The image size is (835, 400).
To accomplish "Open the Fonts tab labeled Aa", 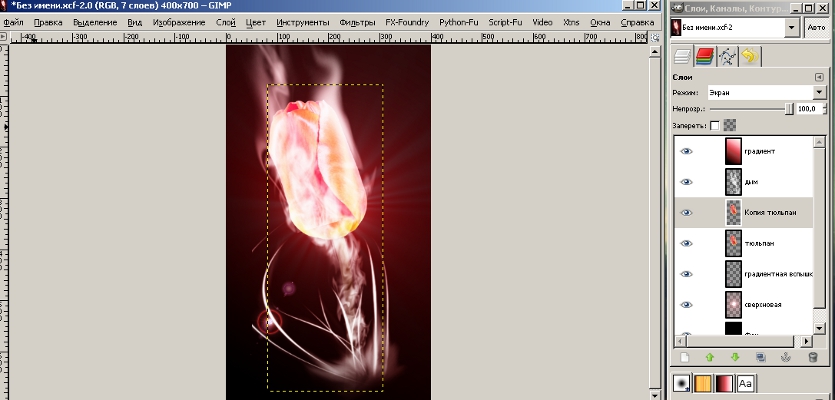I will 746,383.
